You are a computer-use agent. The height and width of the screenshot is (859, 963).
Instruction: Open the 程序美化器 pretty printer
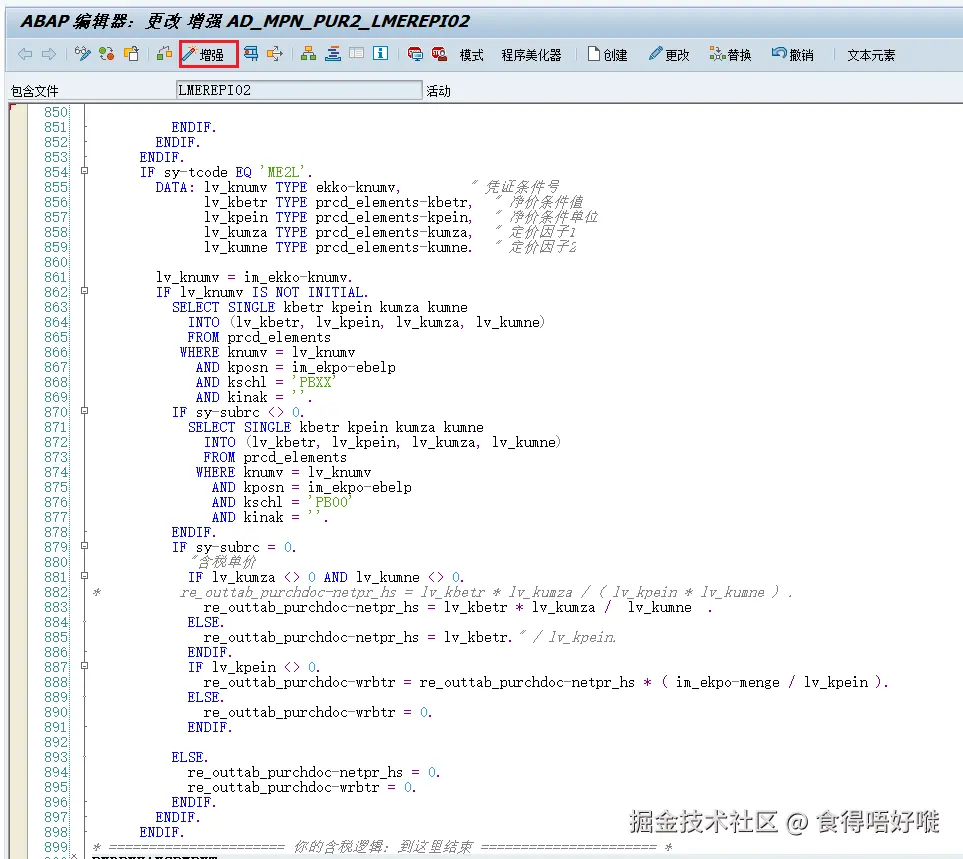coord(531,55)
